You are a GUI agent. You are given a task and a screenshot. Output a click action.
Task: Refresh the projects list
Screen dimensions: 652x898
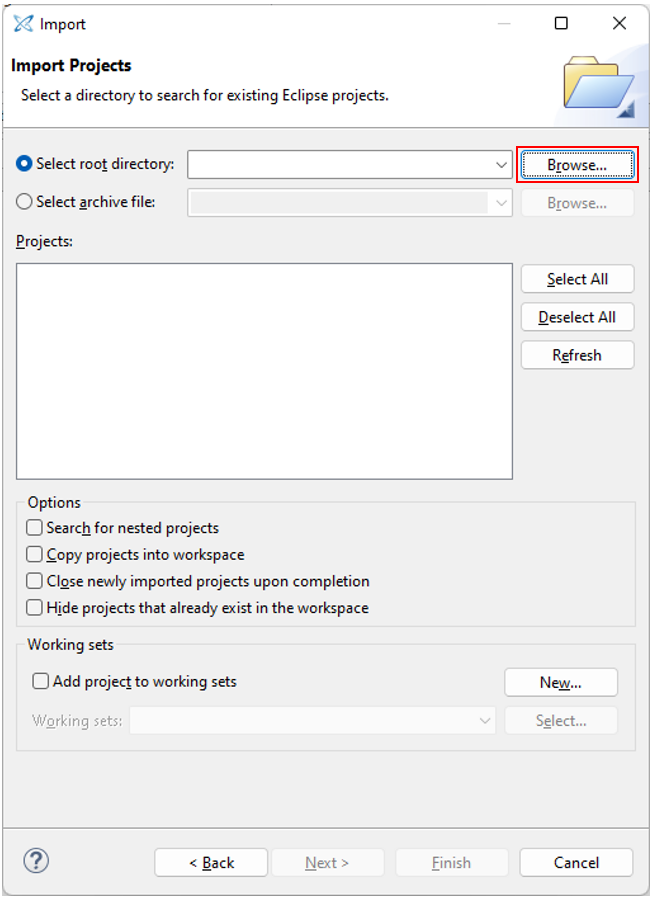[x=577, y=355]
